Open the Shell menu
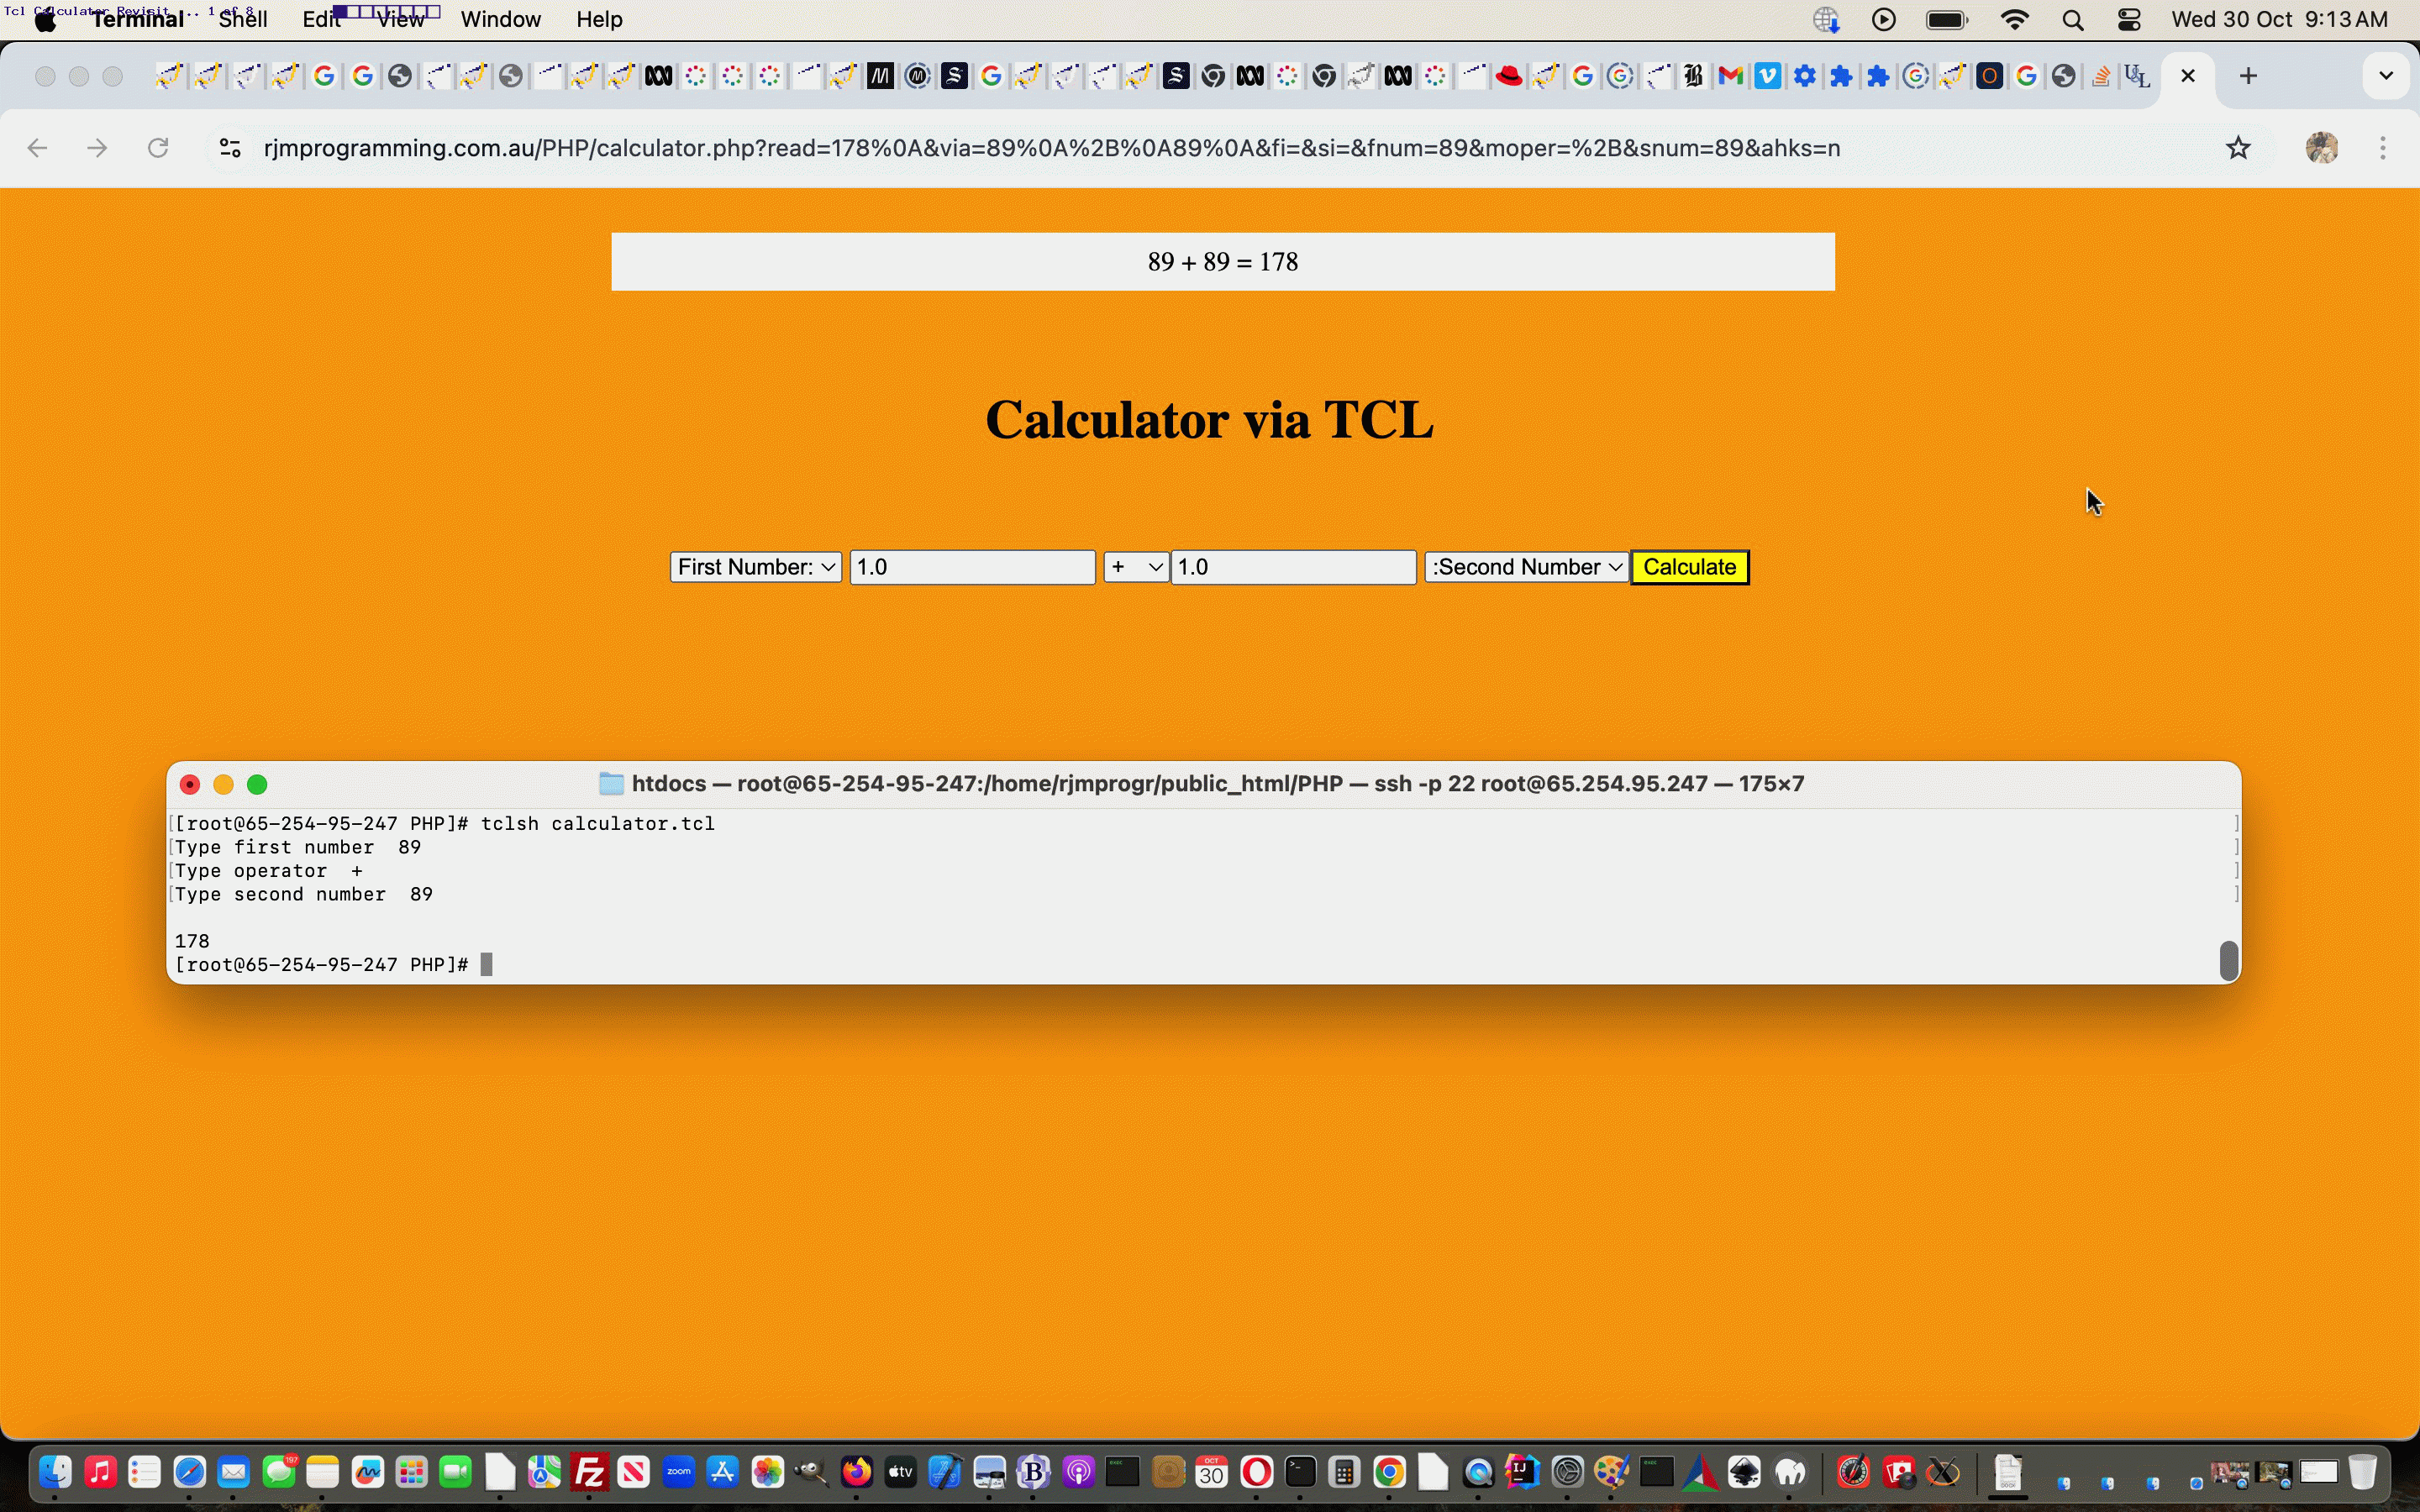Screen dimensions: 2420x1512 tap(243, 20)
